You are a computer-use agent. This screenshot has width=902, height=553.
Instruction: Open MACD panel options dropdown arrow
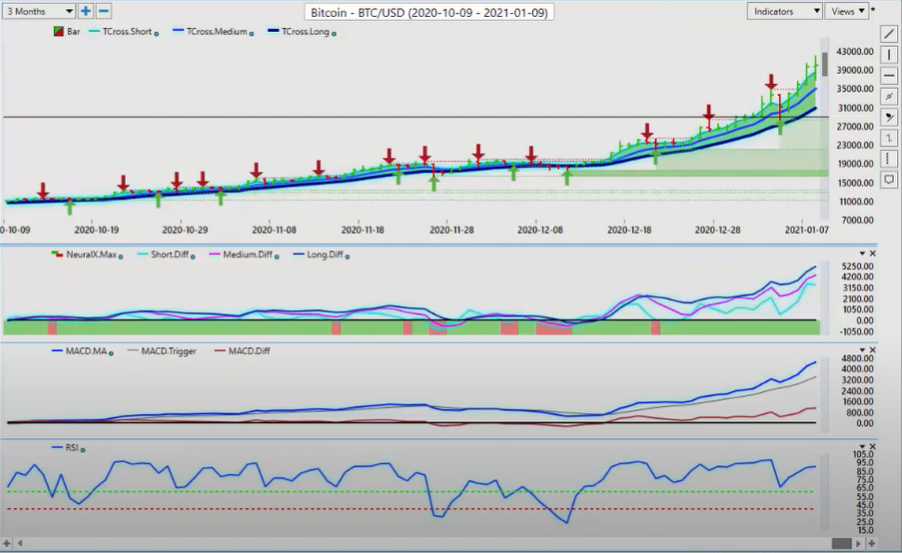[862, 350]
